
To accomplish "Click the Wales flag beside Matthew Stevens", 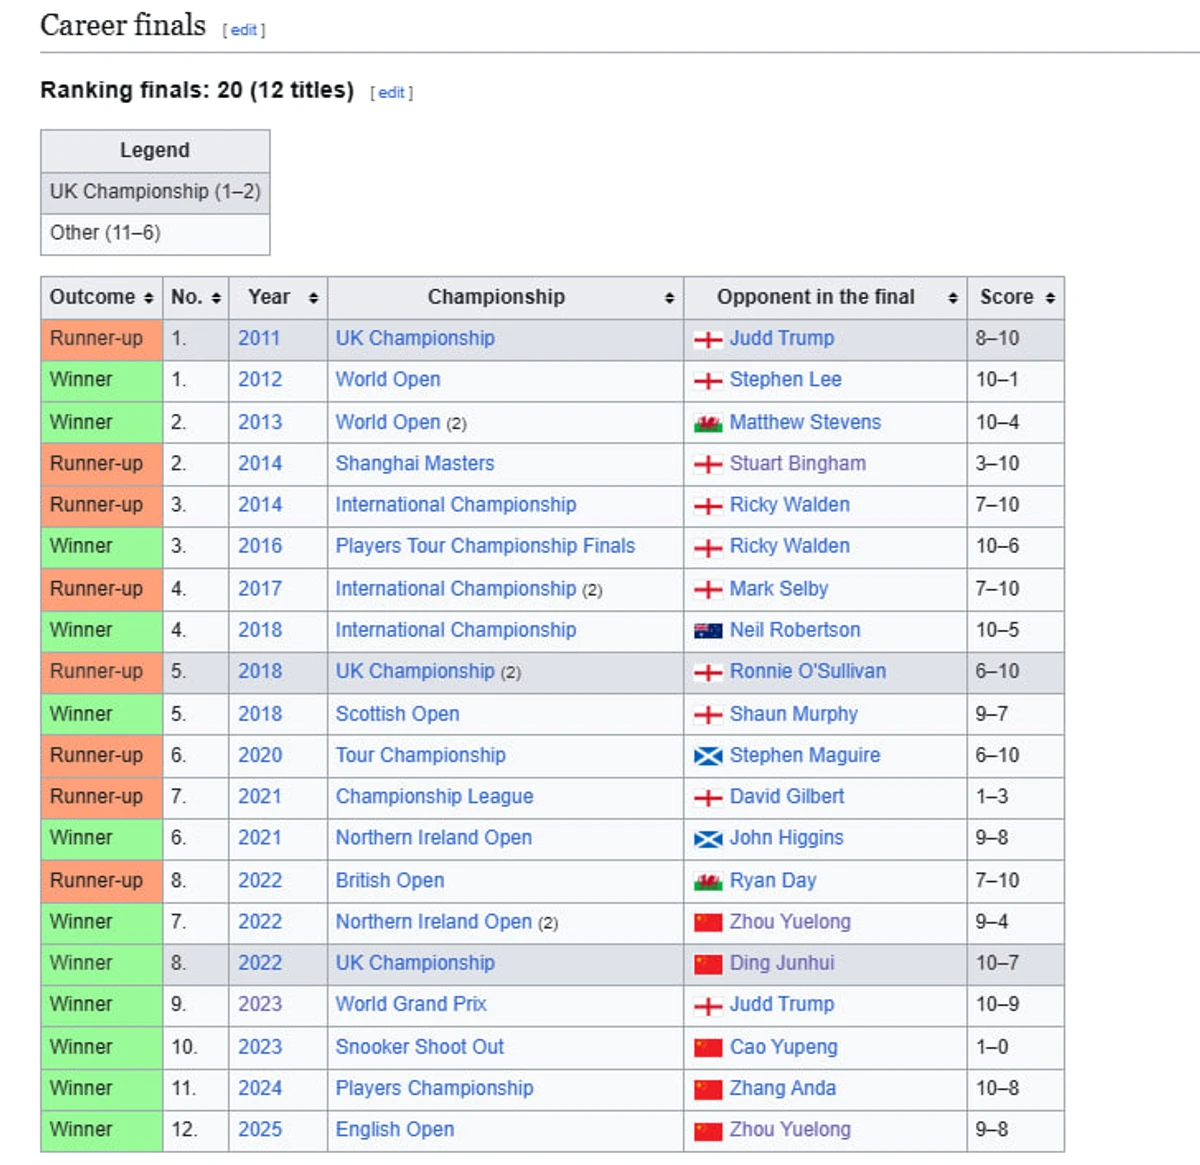I will coord(708,423).
